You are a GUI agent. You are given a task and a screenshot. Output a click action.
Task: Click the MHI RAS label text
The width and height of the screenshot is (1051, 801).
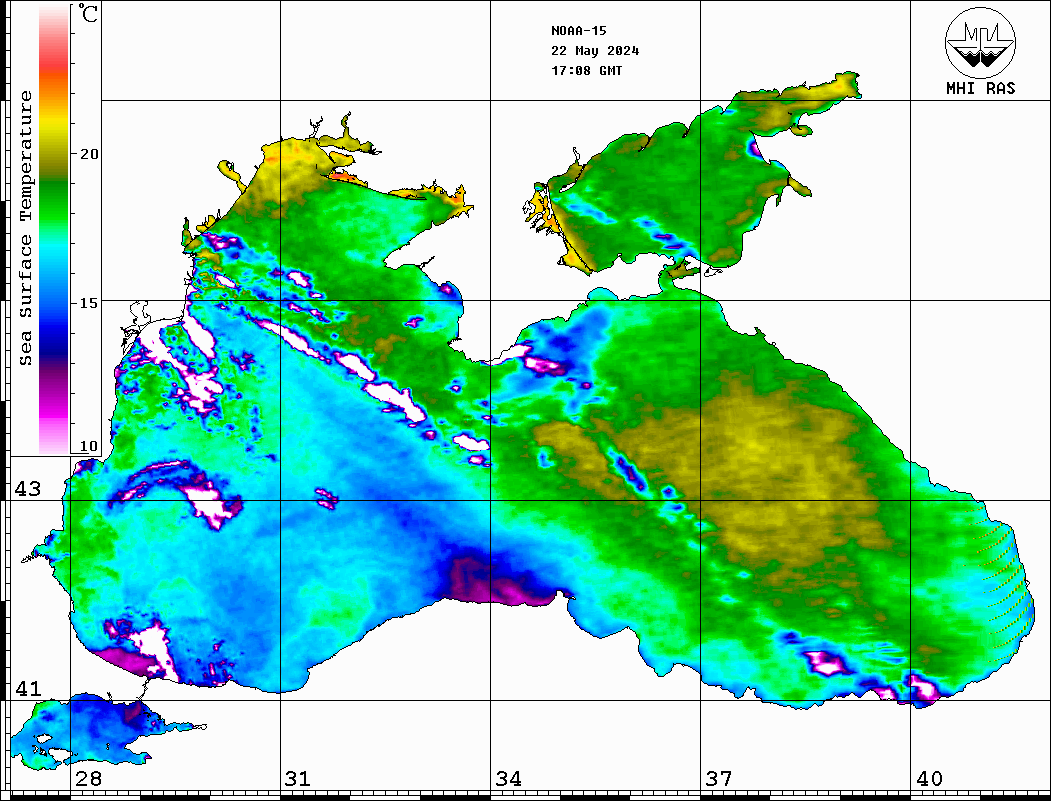point(980,88)
